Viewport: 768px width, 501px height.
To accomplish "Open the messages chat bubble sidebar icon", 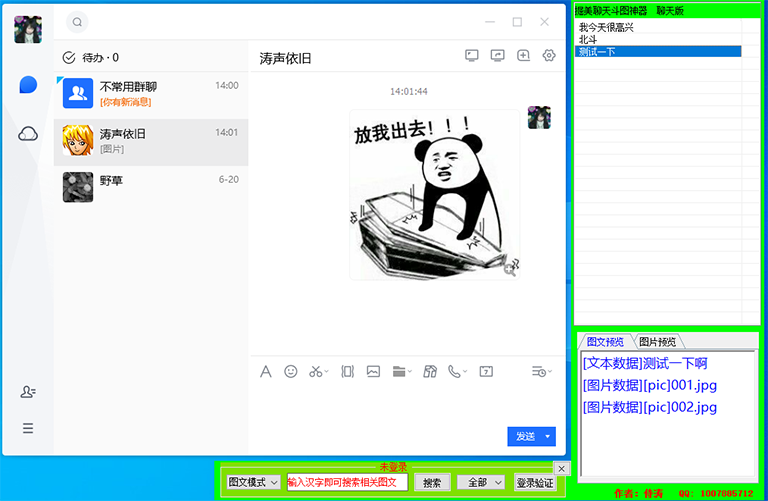I will [28, 85].
